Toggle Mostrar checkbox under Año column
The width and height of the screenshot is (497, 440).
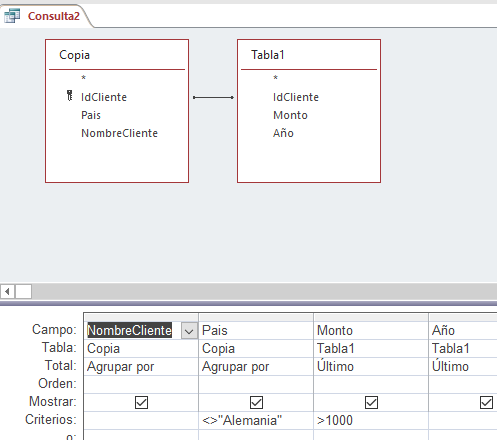point(486,402)
